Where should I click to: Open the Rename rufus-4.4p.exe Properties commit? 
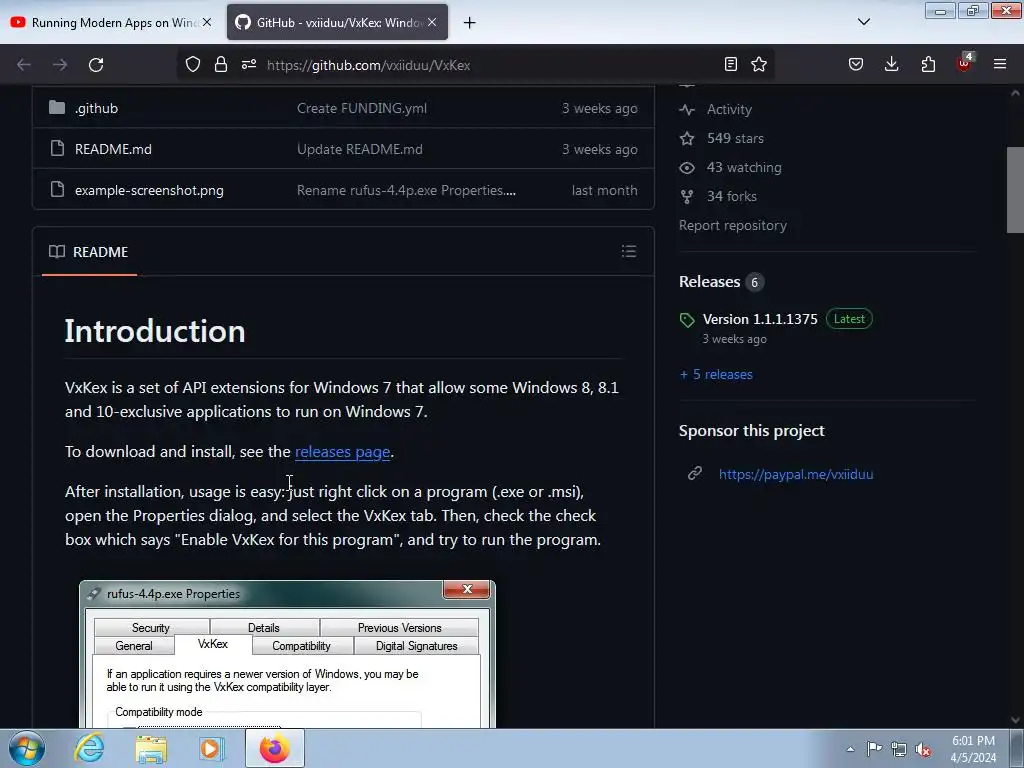tap(406, 190)
